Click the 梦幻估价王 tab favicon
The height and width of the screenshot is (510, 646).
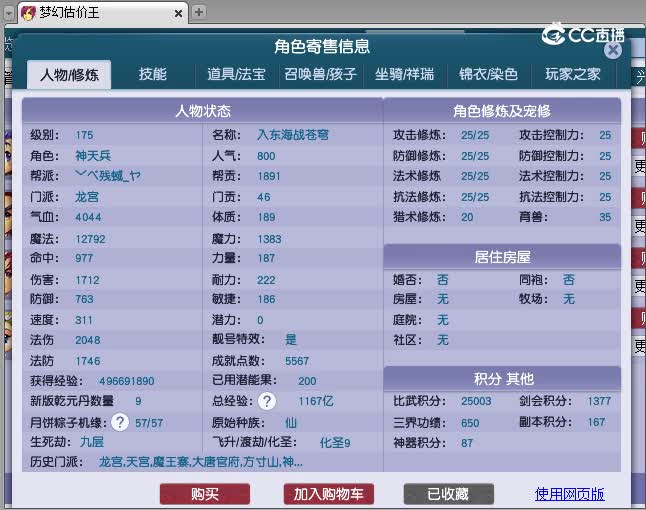coord(28,13)
